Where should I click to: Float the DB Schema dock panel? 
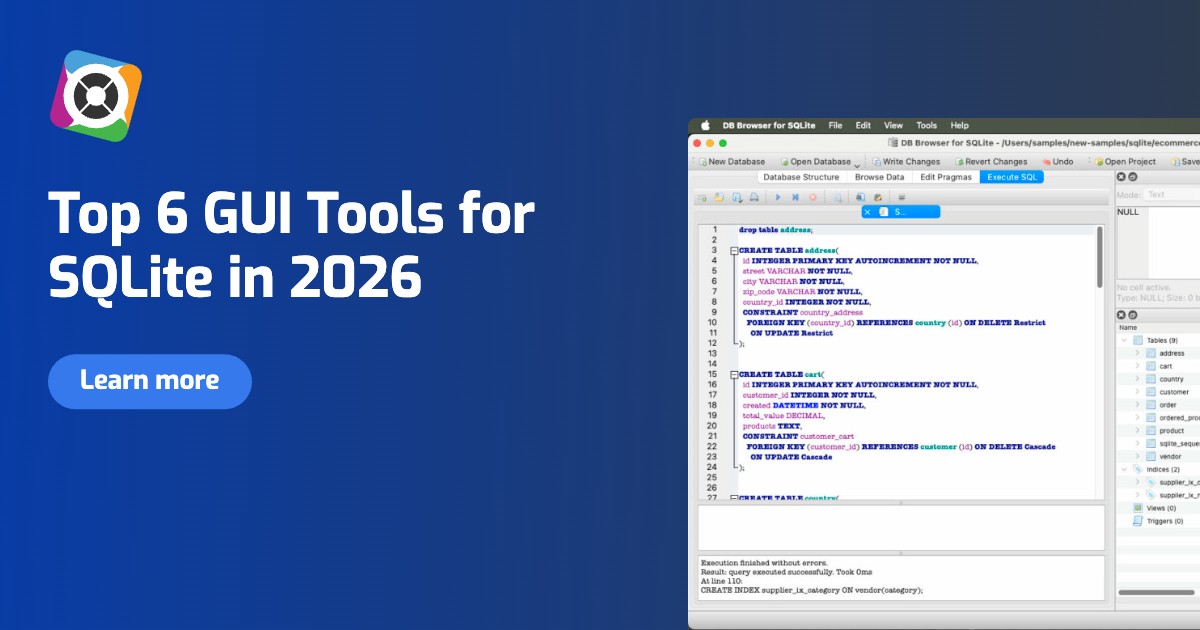(1133, 315)
